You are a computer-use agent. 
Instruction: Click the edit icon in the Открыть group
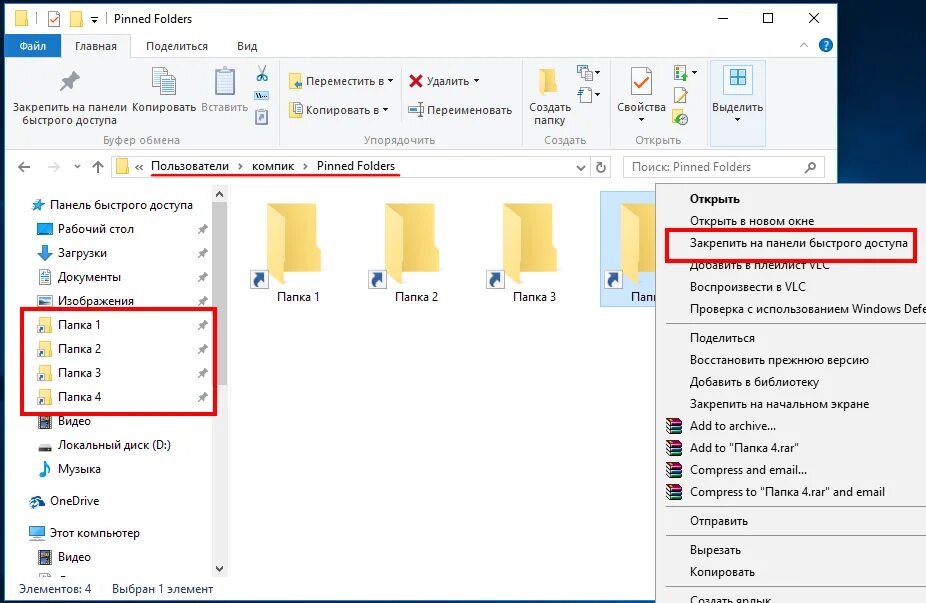[680, 96]
